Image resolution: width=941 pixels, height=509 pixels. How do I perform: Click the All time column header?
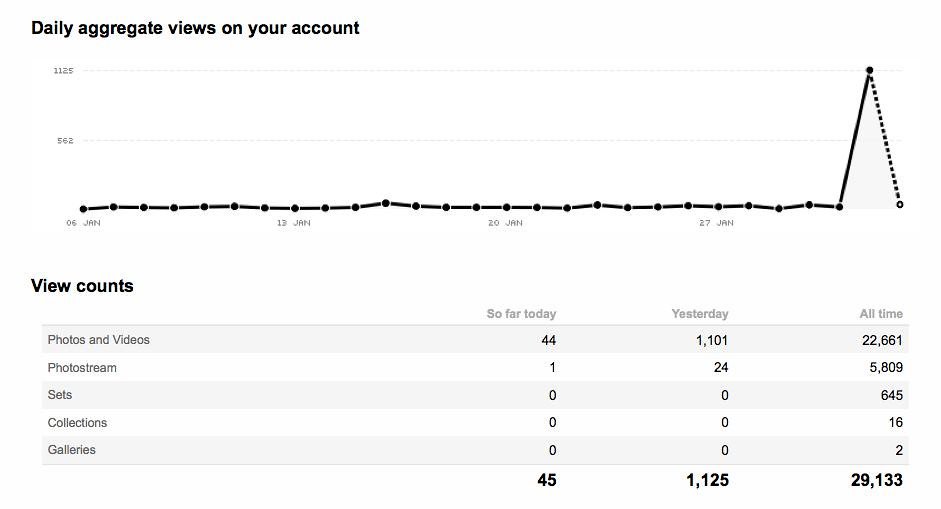pyautogui.click(x=881, y=314)
